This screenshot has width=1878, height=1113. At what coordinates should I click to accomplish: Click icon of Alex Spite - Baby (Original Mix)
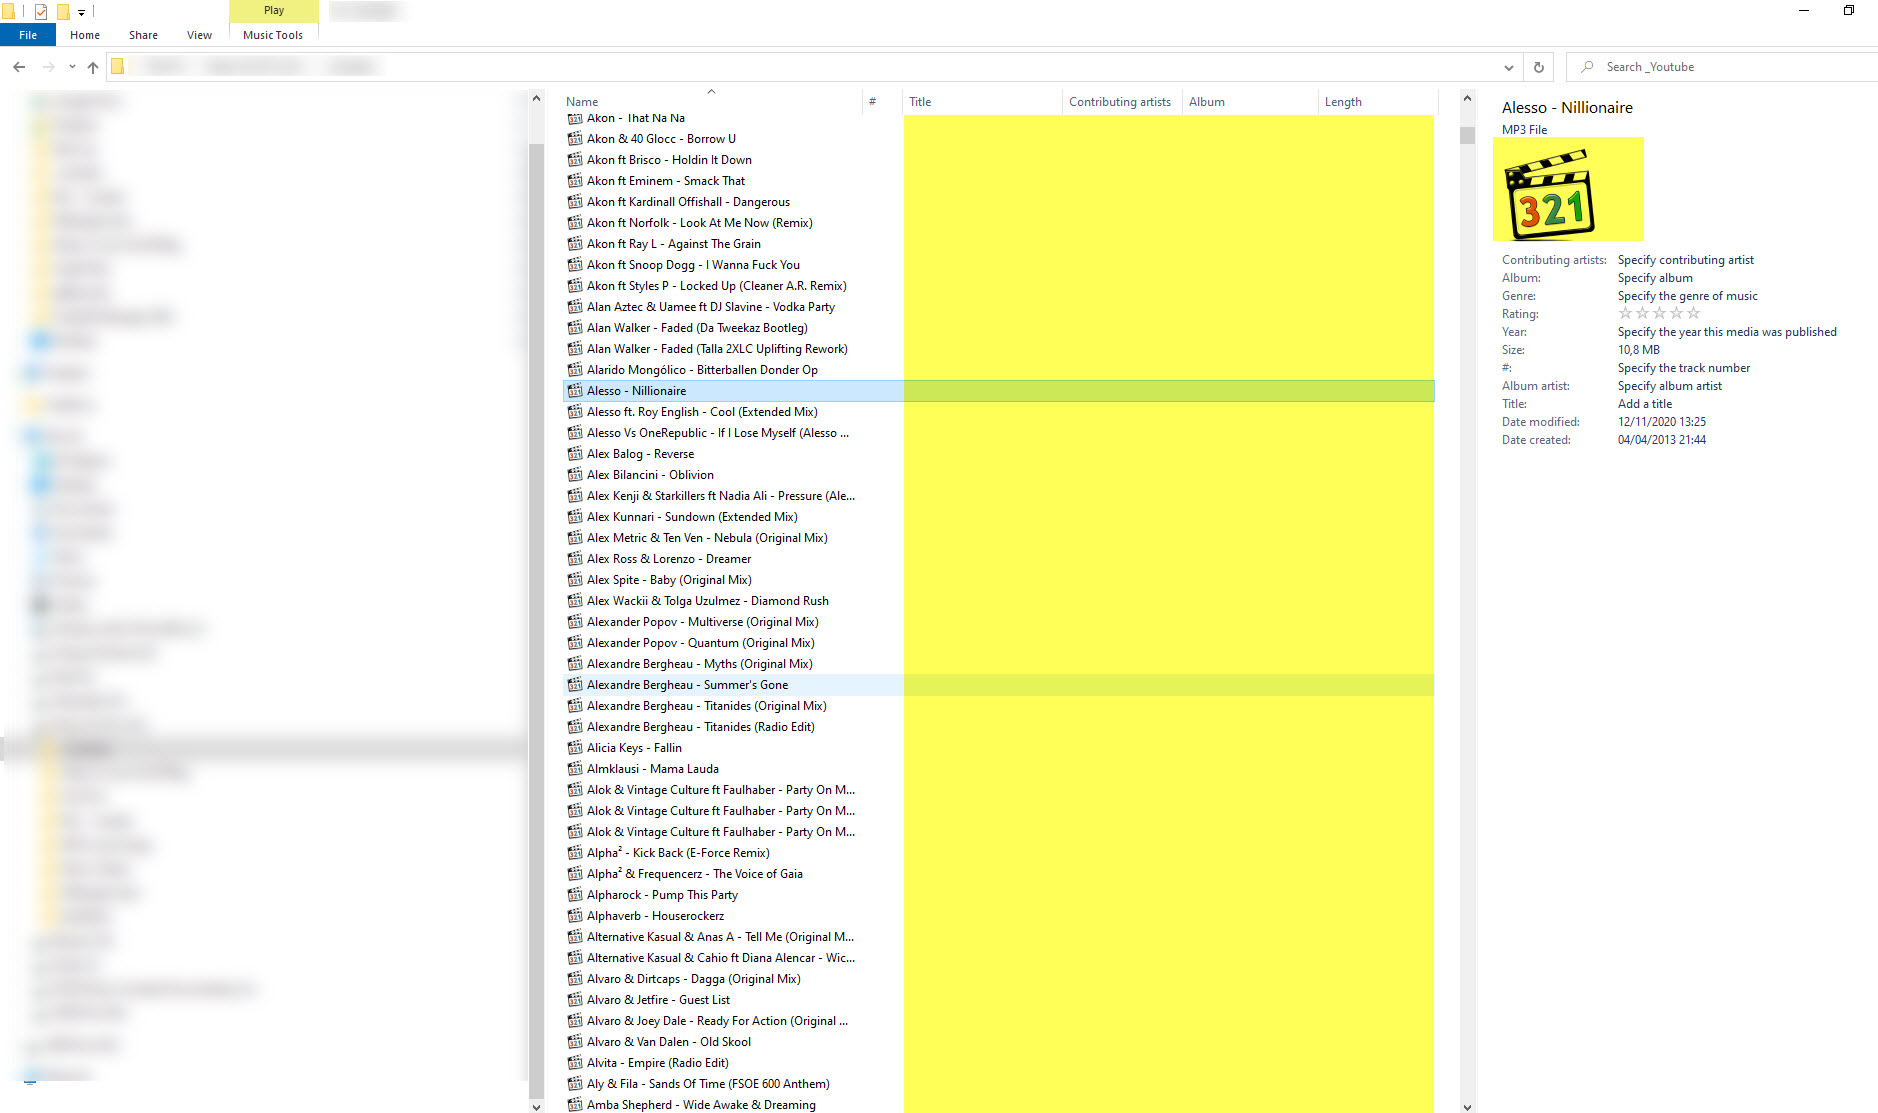coord(575,580)
